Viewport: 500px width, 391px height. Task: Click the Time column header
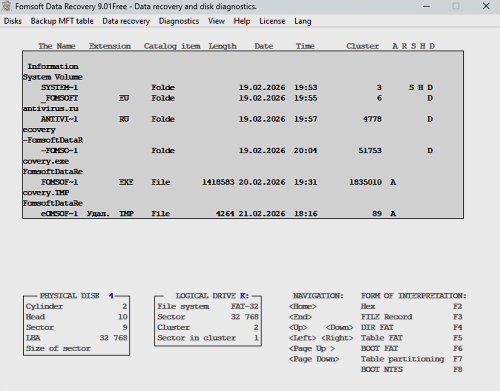[x=305, y=46]
